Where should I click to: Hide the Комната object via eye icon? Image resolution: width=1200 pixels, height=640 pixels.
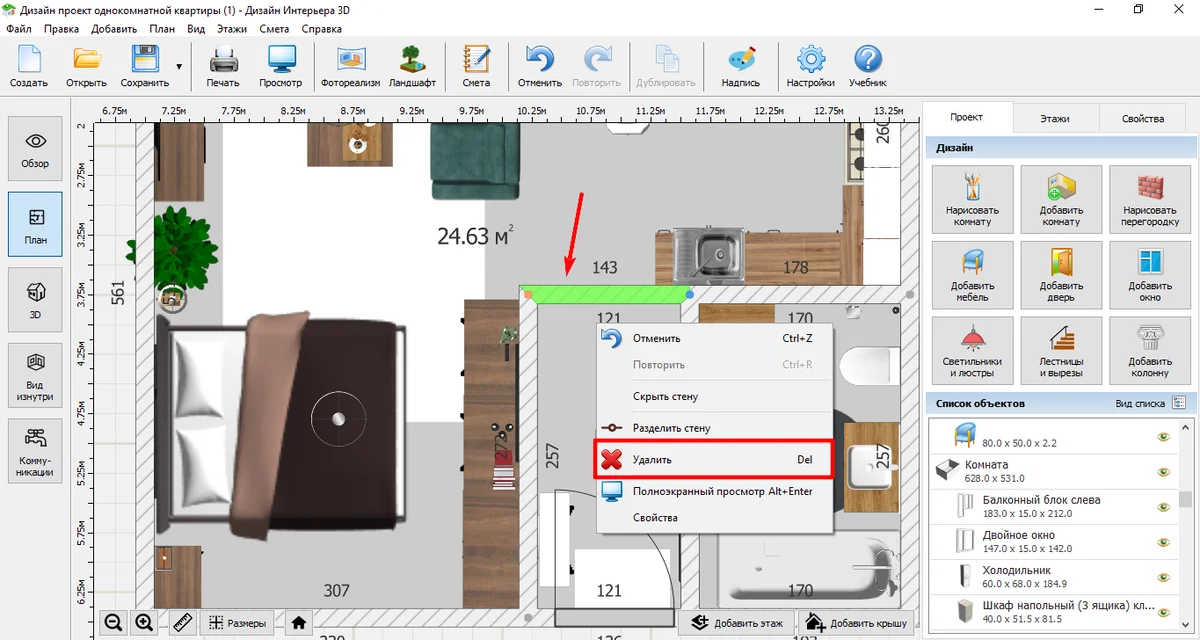click(1163, 471)
